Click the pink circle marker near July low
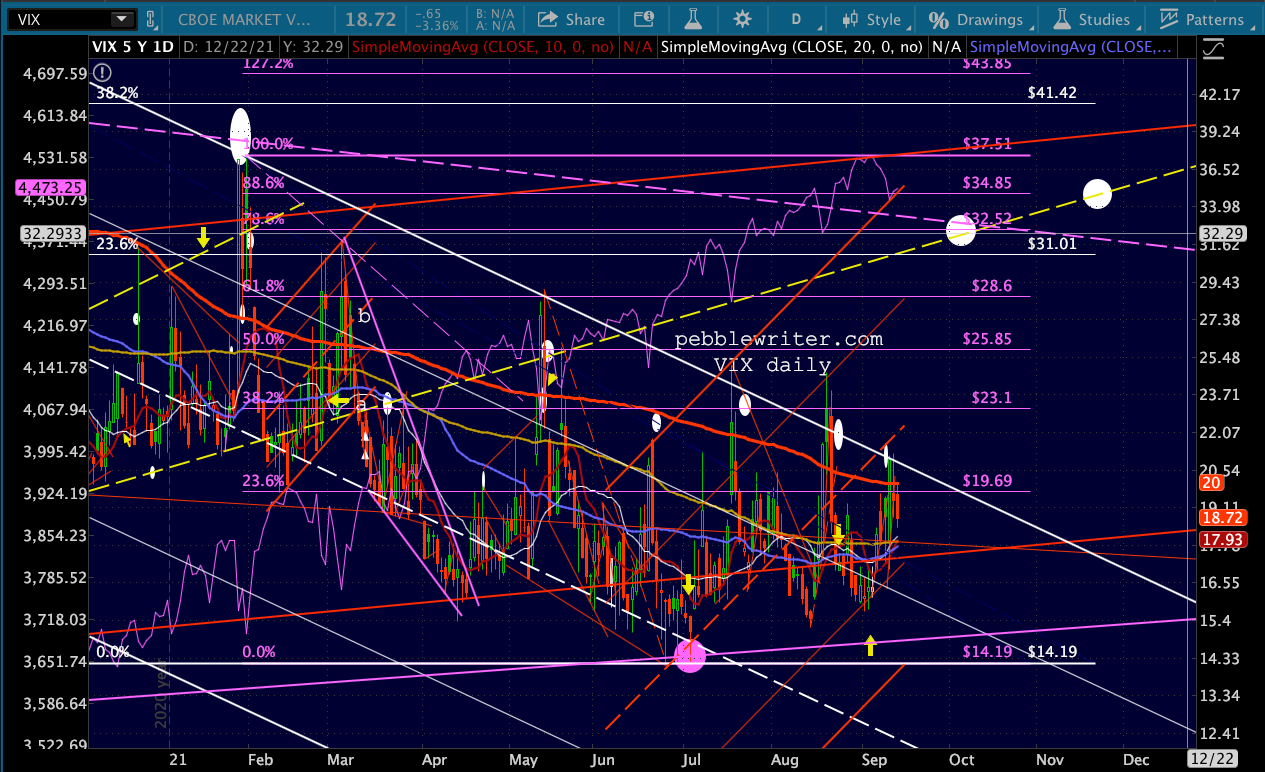The image size is (1265, 772). point(690,656)
